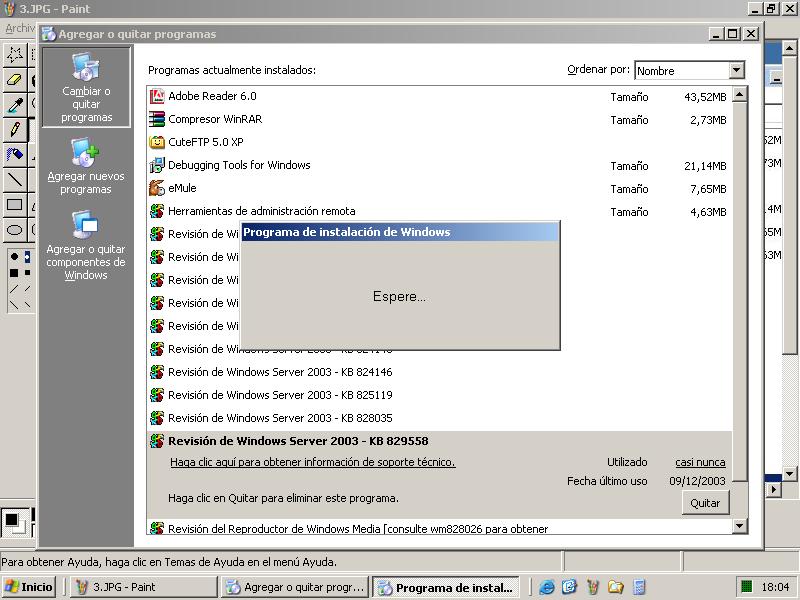Screen dimensions: 800x600
Task: Click the CuteFTP 5.0 XP icon
Action: point(157,142)
